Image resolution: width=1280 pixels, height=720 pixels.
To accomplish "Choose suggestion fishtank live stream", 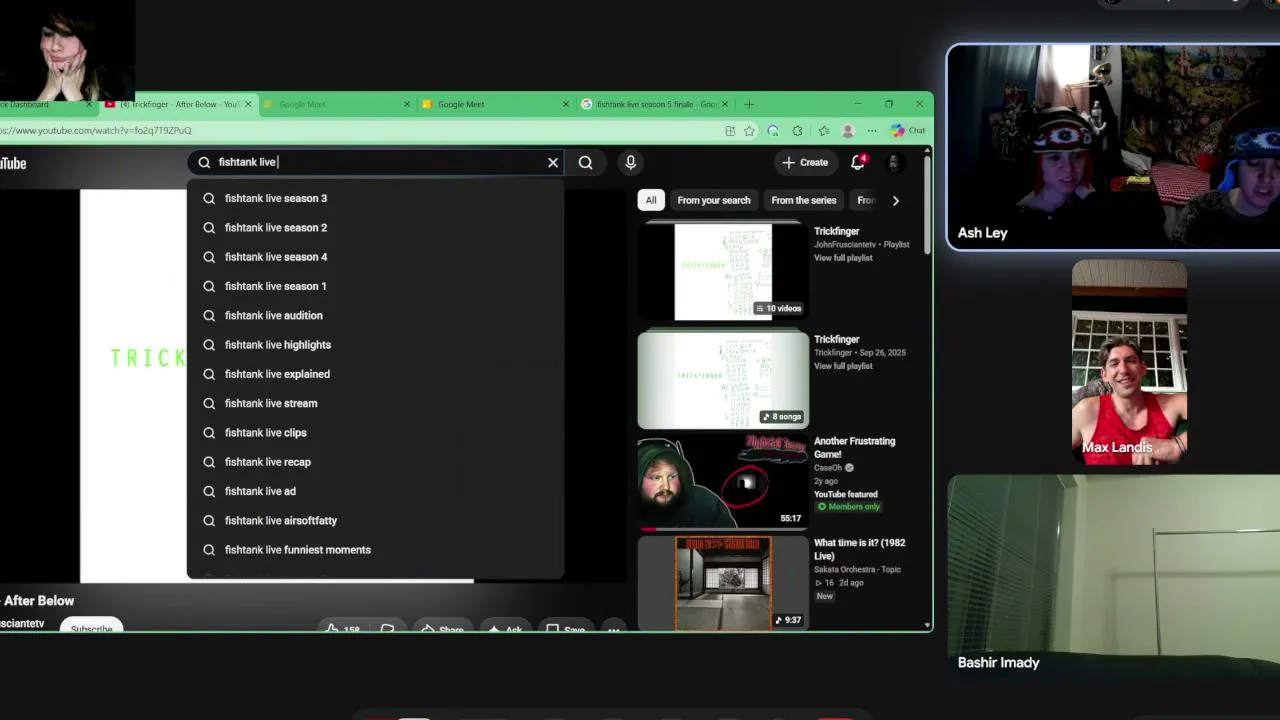I will 375,403.
